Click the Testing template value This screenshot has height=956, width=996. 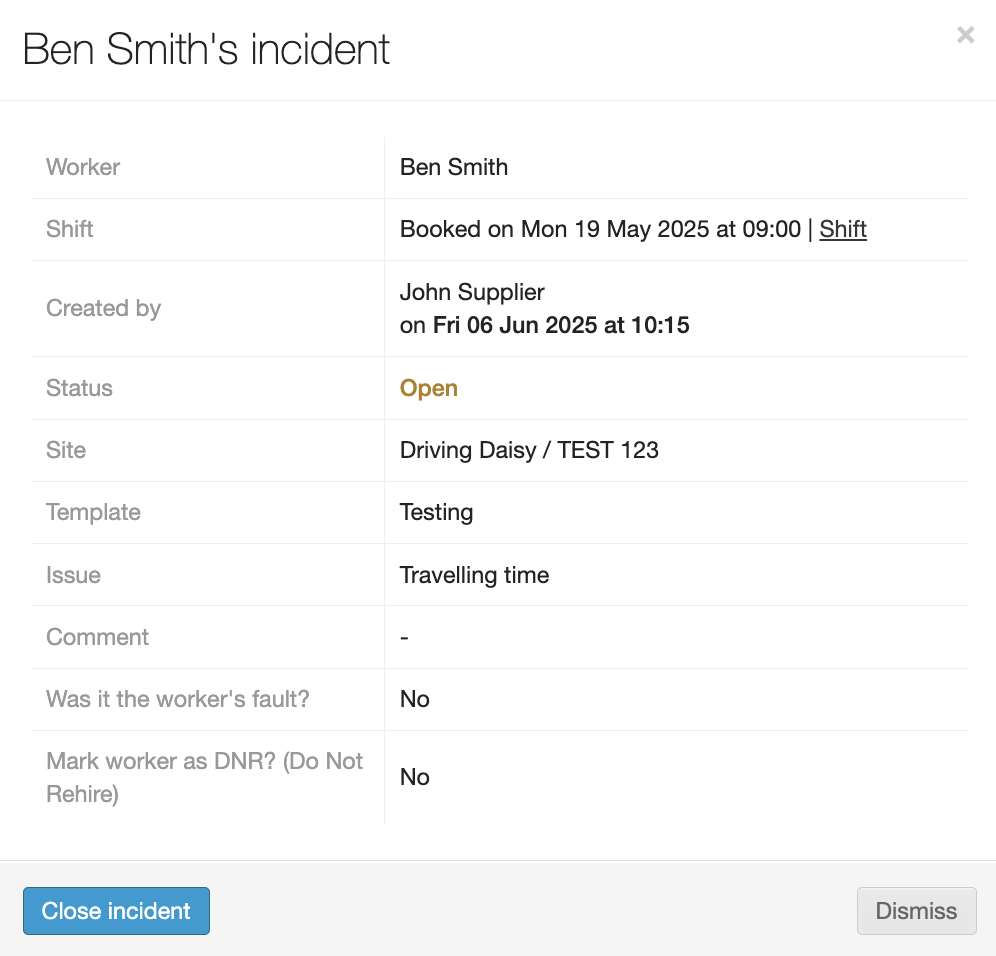(436, 512)
